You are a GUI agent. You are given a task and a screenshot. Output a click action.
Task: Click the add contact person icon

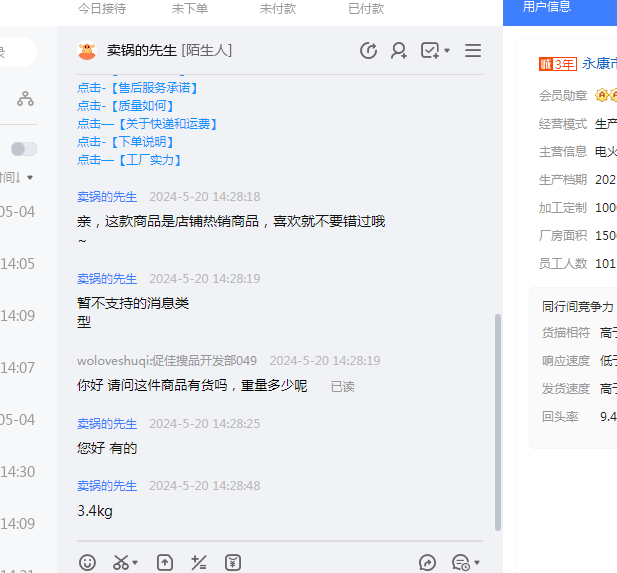tap(399, 51)
